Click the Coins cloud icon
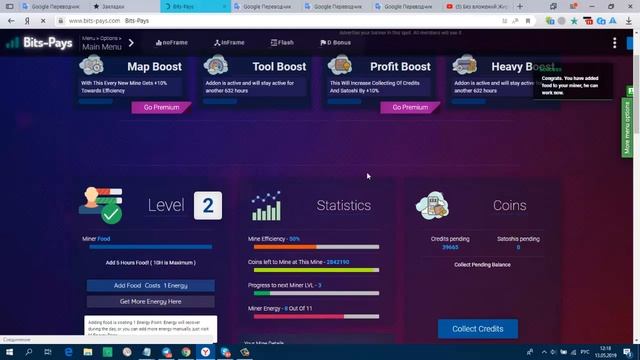 pyautogui.click(x=432, y=206)
